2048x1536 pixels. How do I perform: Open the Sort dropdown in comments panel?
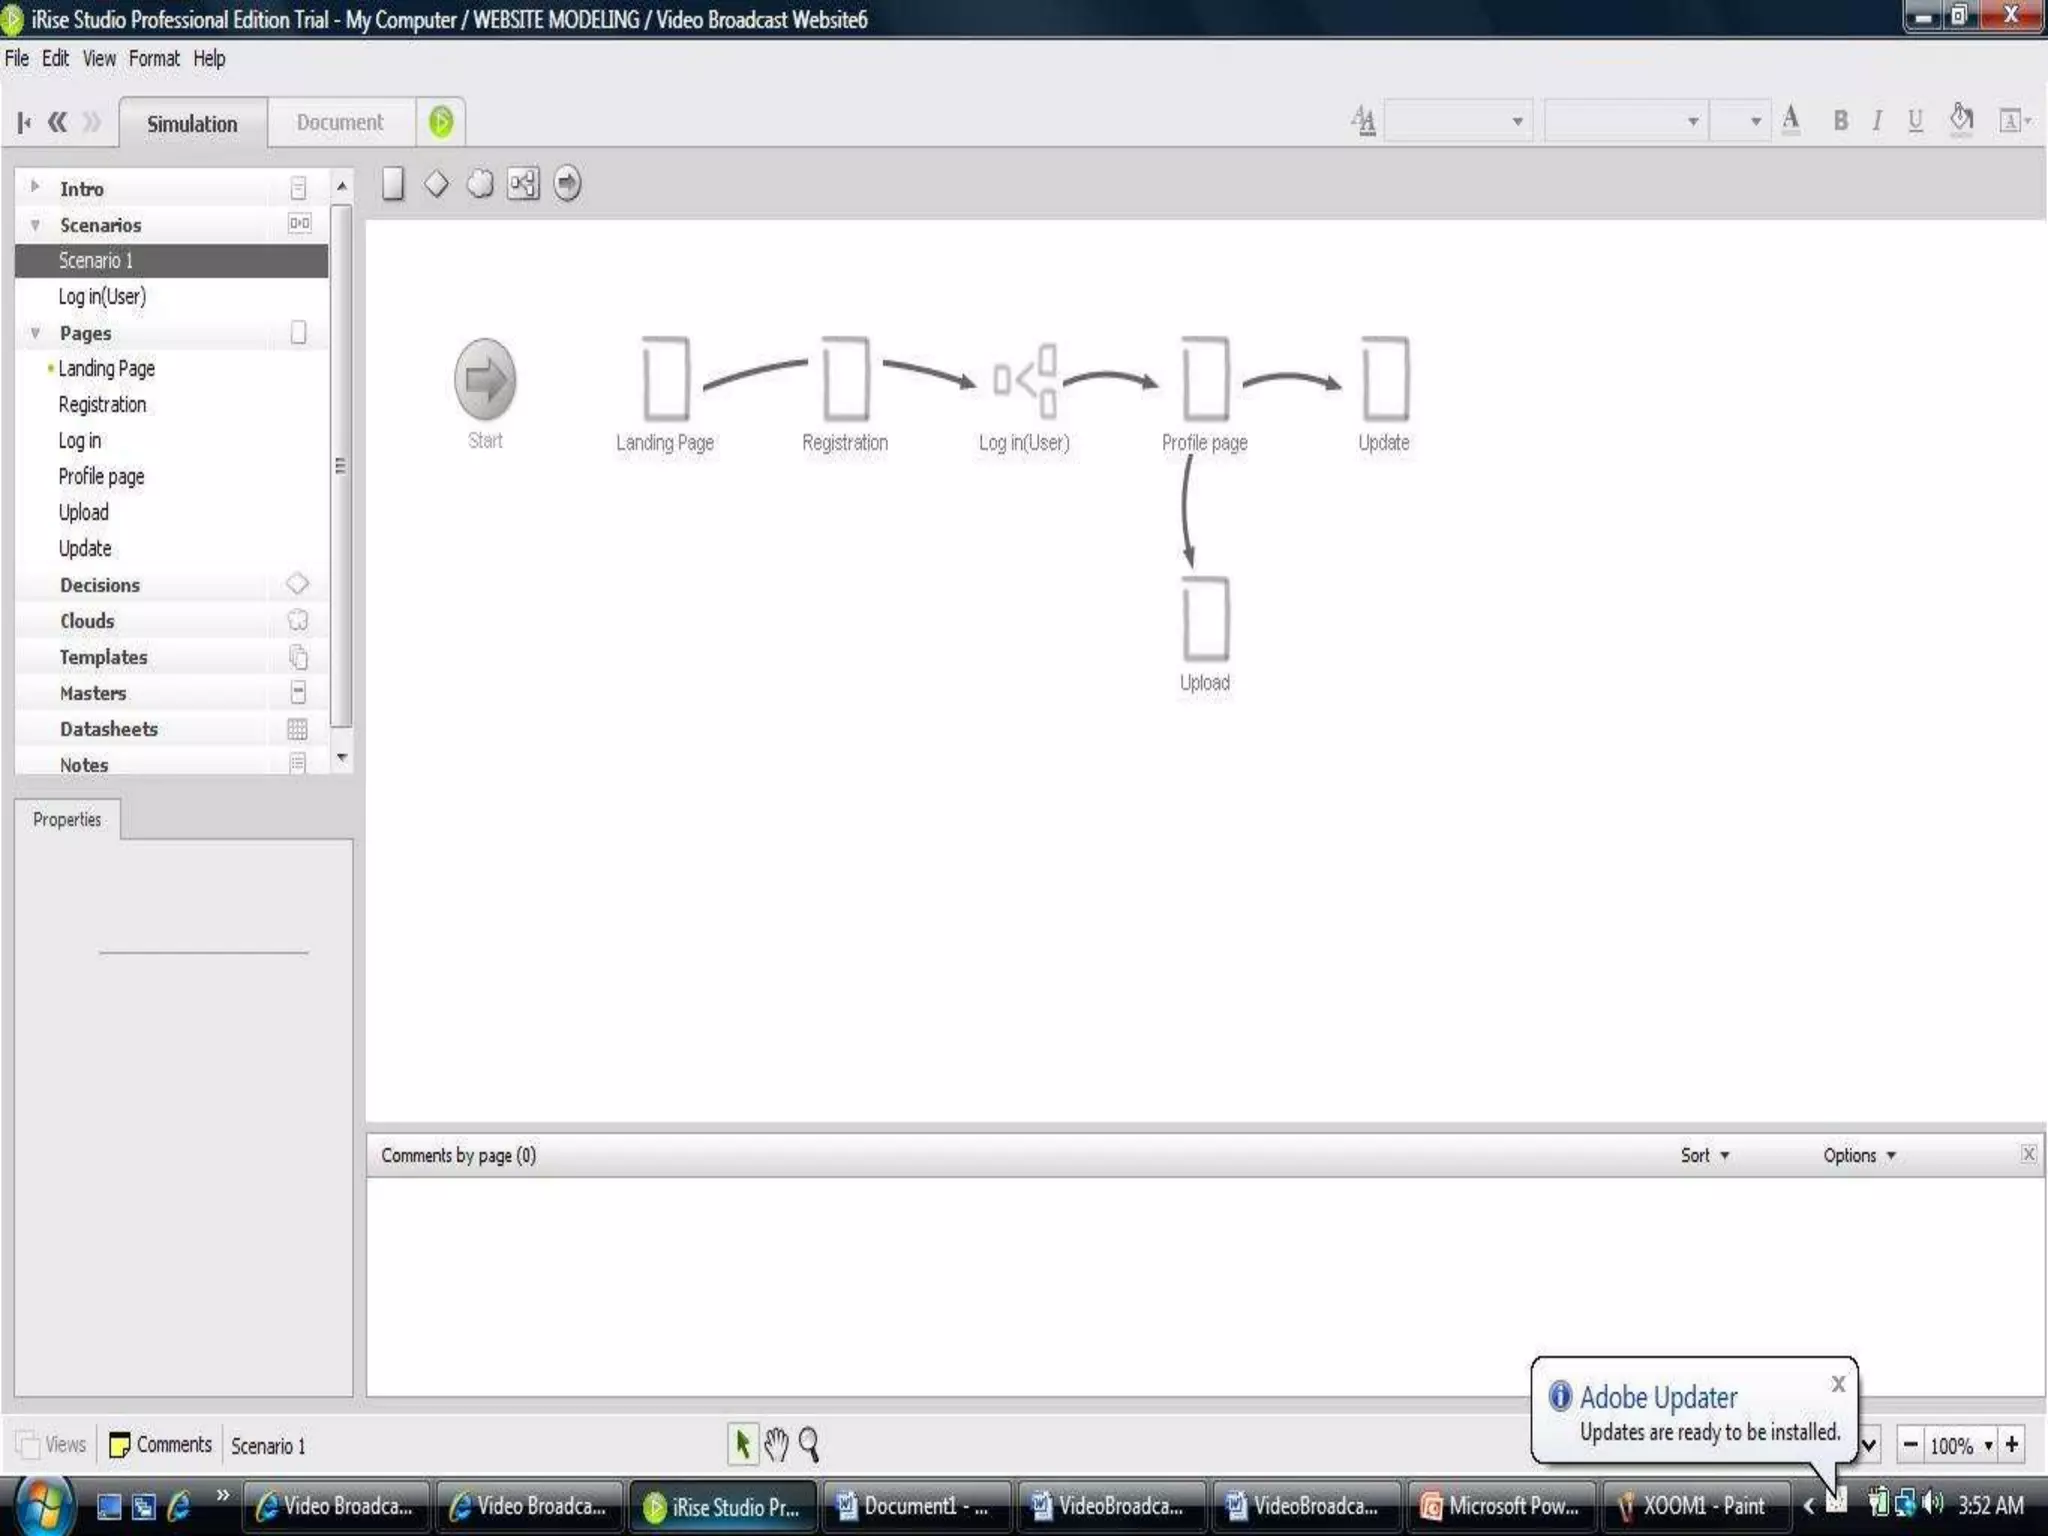1704,1155
